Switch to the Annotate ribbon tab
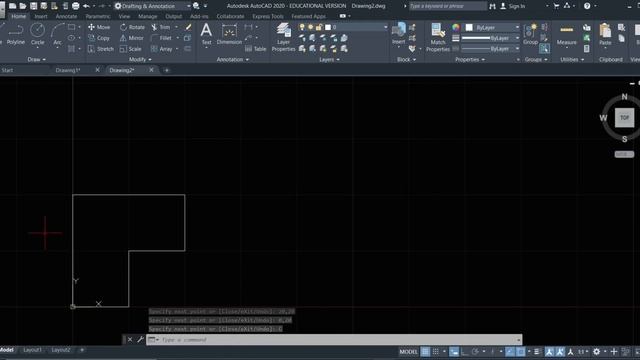 [66, 16]
